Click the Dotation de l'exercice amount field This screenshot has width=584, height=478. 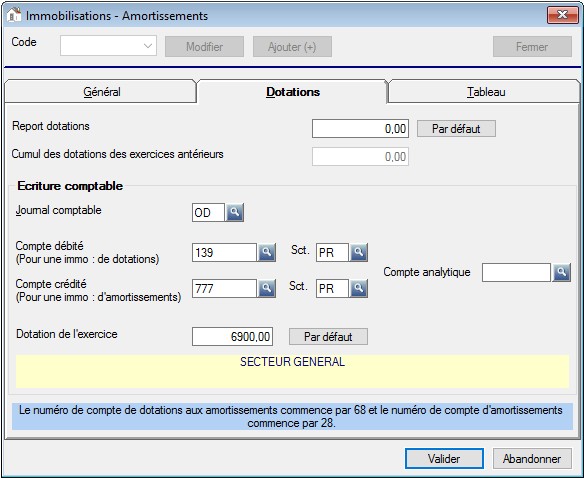click(232, 337)
